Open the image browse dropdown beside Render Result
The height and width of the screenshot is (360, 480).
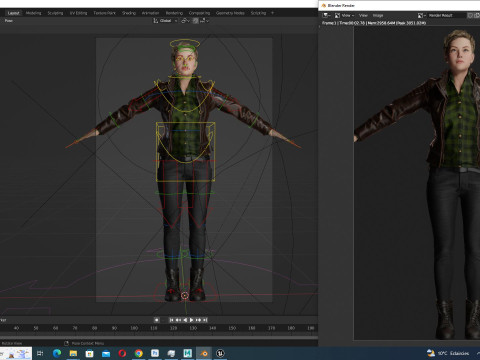422,15
